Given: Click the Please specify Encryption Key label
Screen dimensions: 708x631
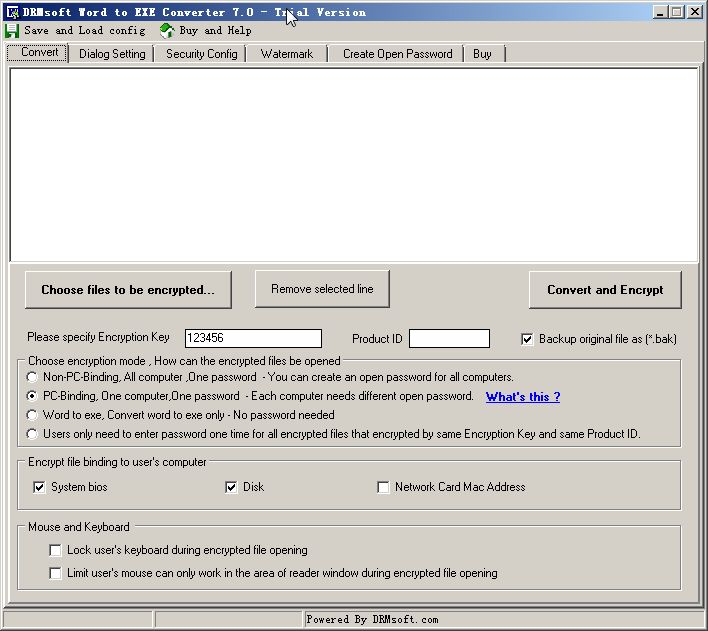Looking at the screenshot, I should pos(98,337).
